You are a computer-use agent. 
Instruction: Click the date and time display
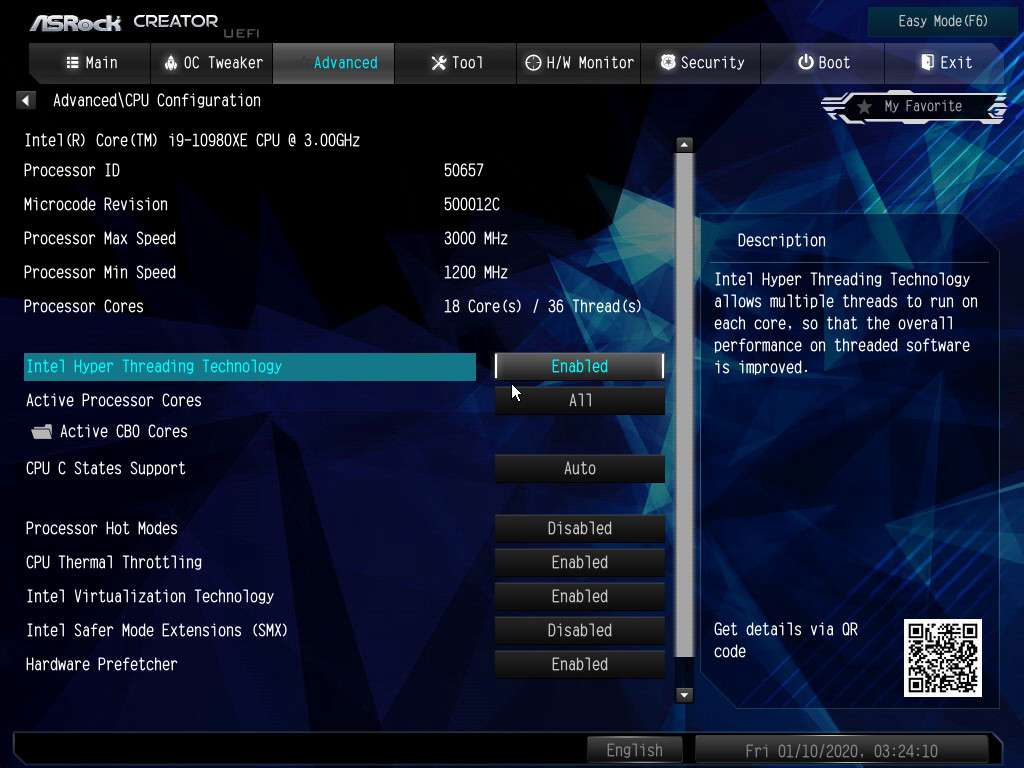(841, 750)
